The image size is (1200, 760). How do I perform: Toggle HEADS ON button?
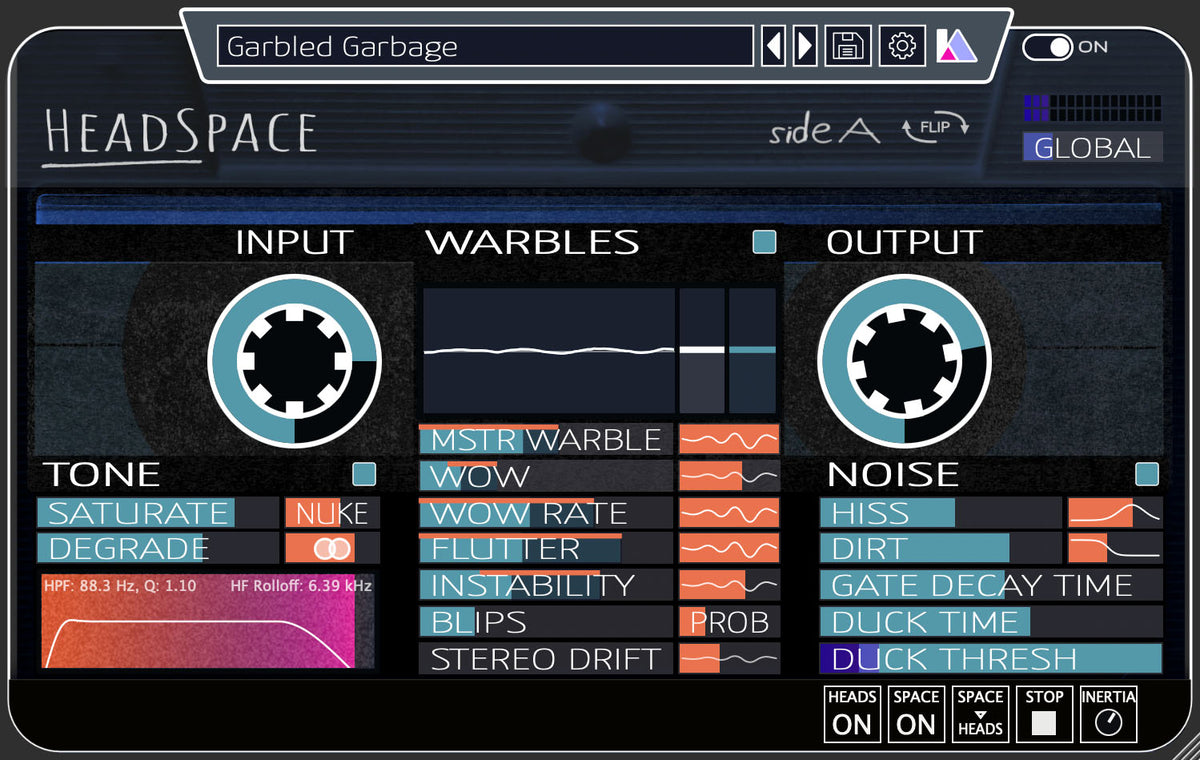852,714
